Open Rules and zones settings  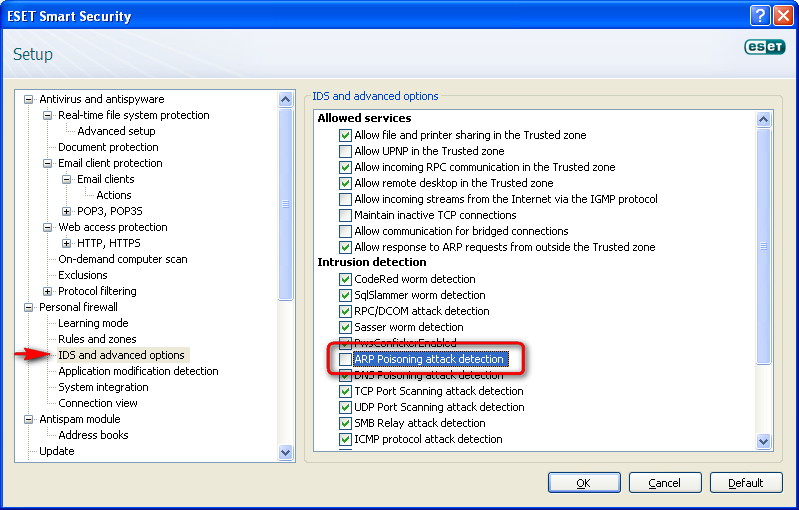97,339
